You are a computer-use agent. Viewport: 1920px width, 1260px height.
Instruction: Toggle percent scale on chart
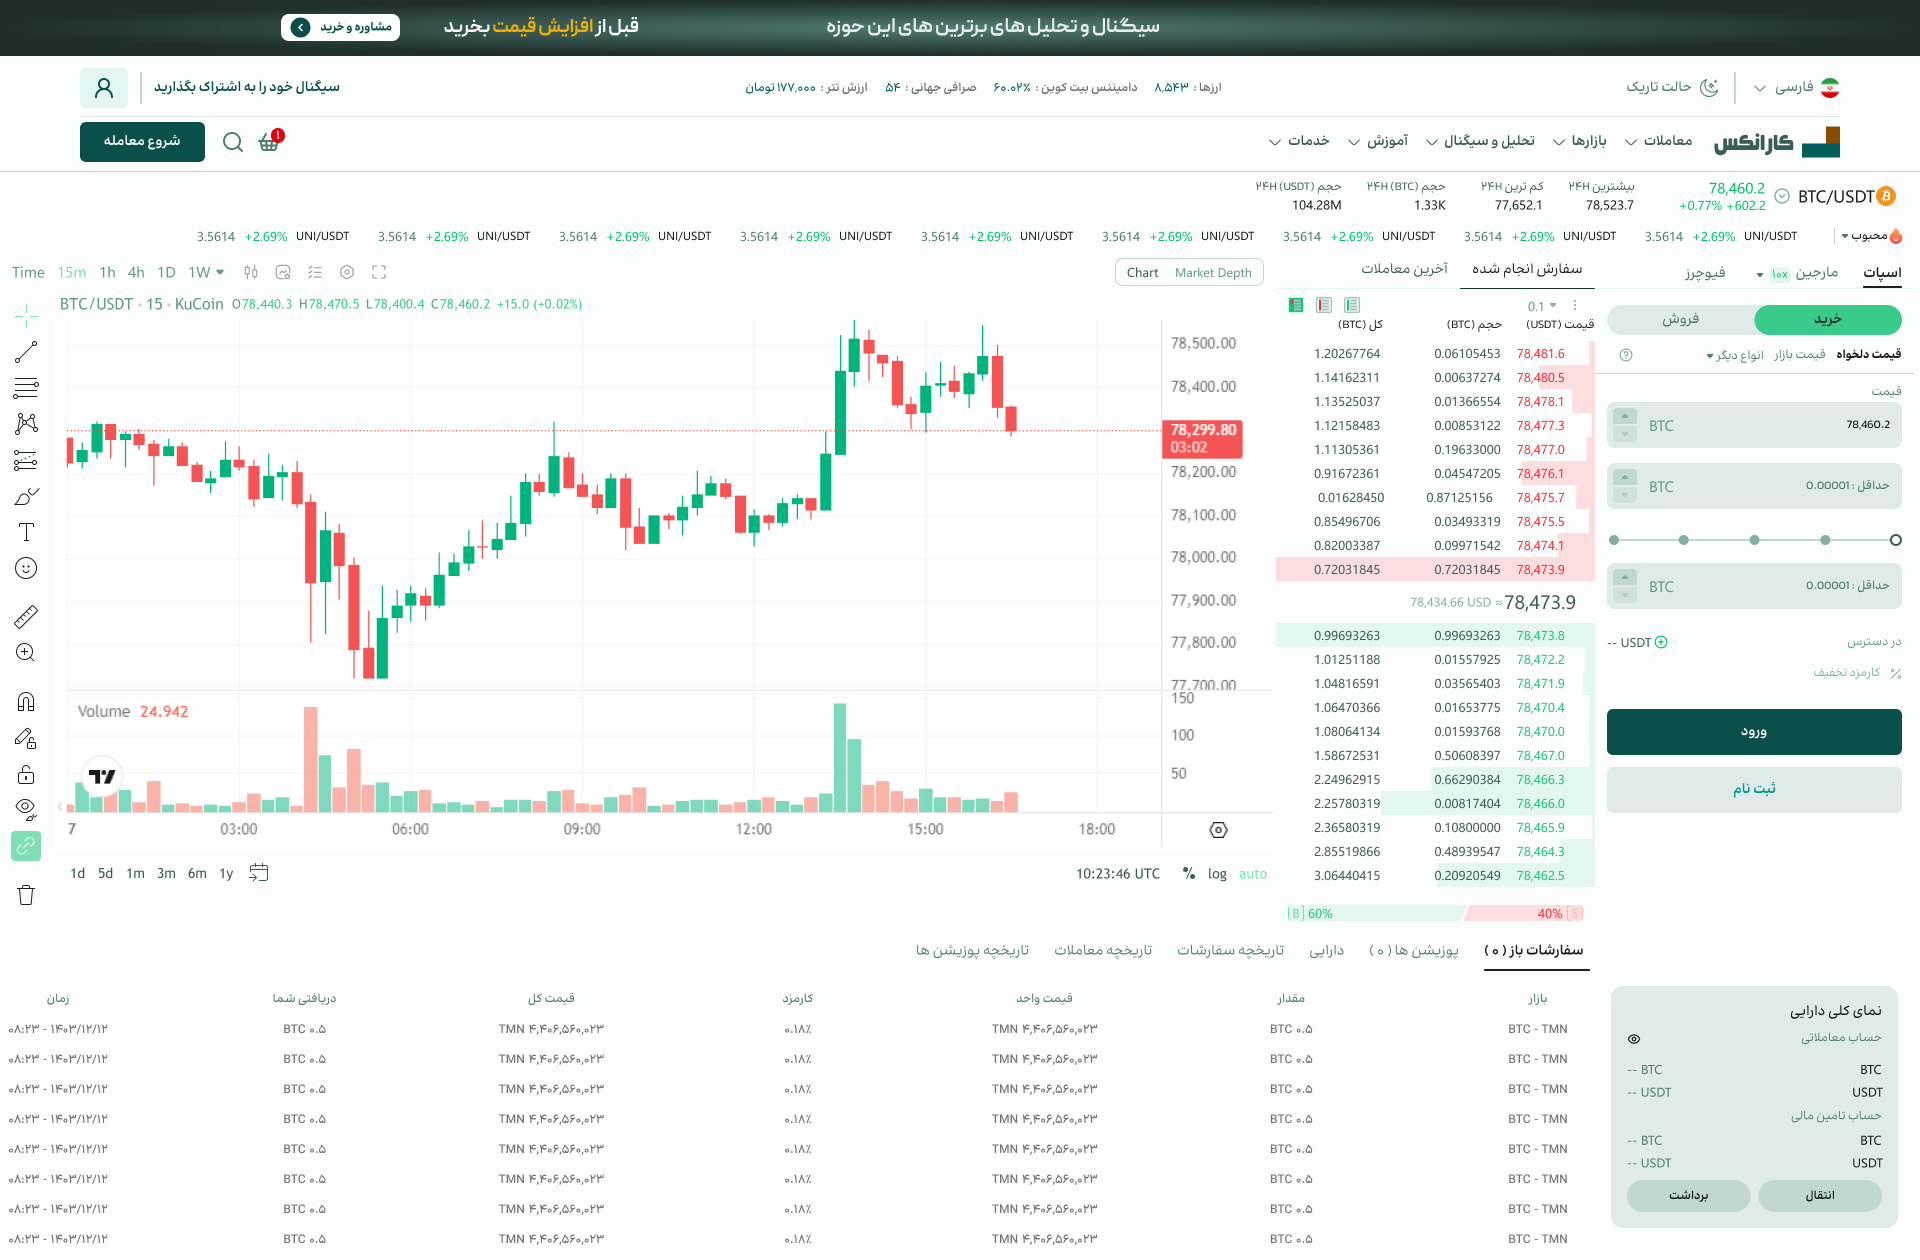point(1189,874)
